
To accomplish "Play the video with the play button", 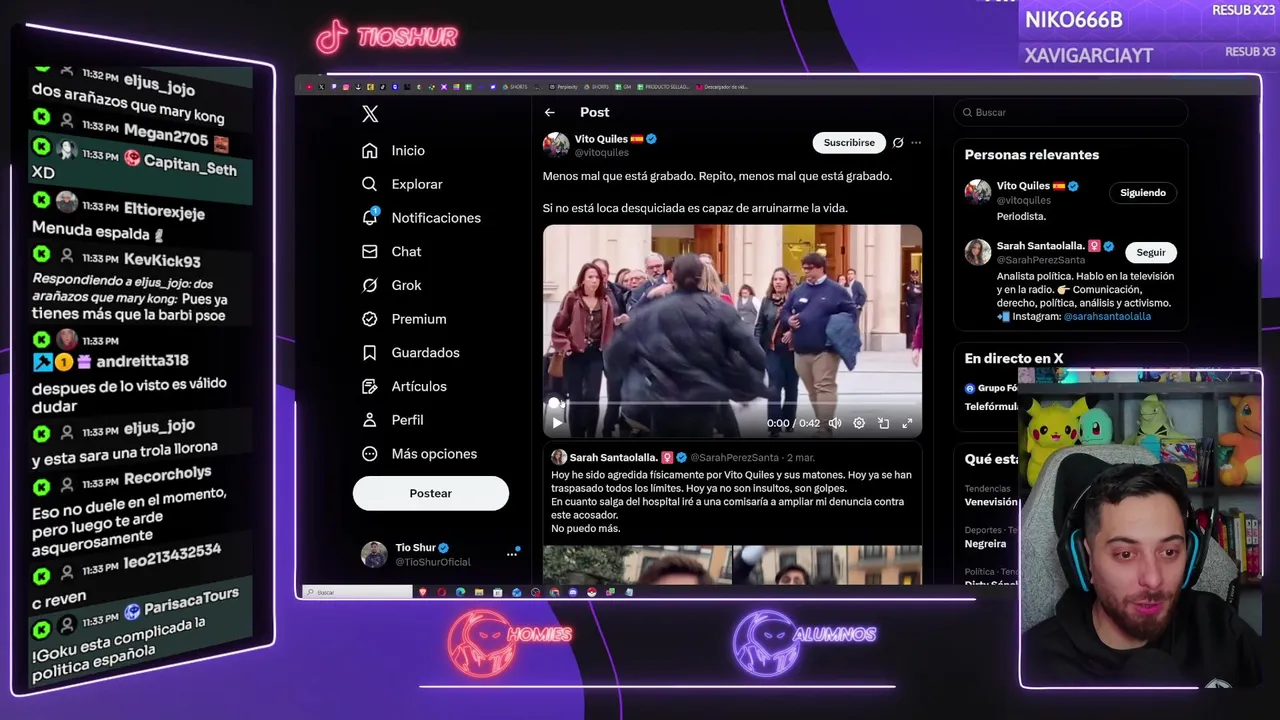I will (557, 423).
